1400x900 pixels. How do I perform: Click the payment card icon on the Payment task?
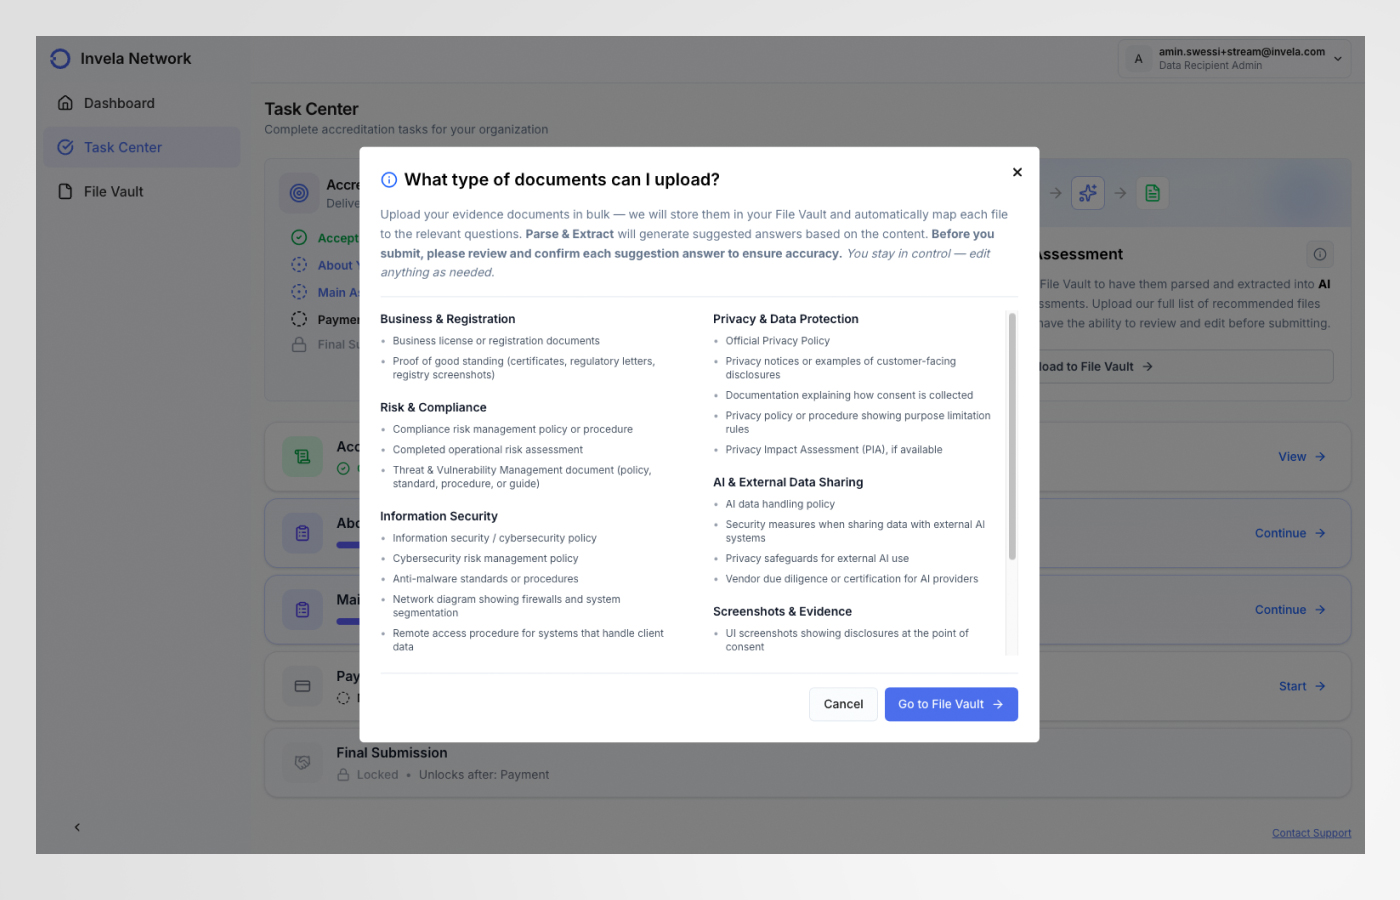tap(302, 686)
